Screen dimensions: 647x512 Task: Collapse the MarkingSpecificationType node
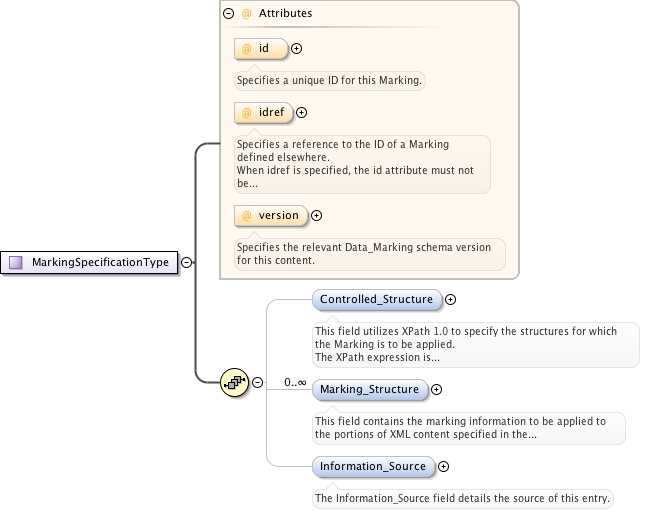pos(187,263)
